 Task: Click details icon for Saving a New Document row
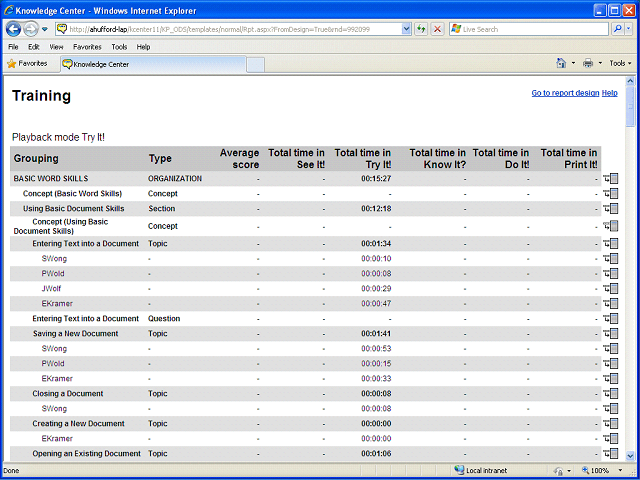[611, 333]
